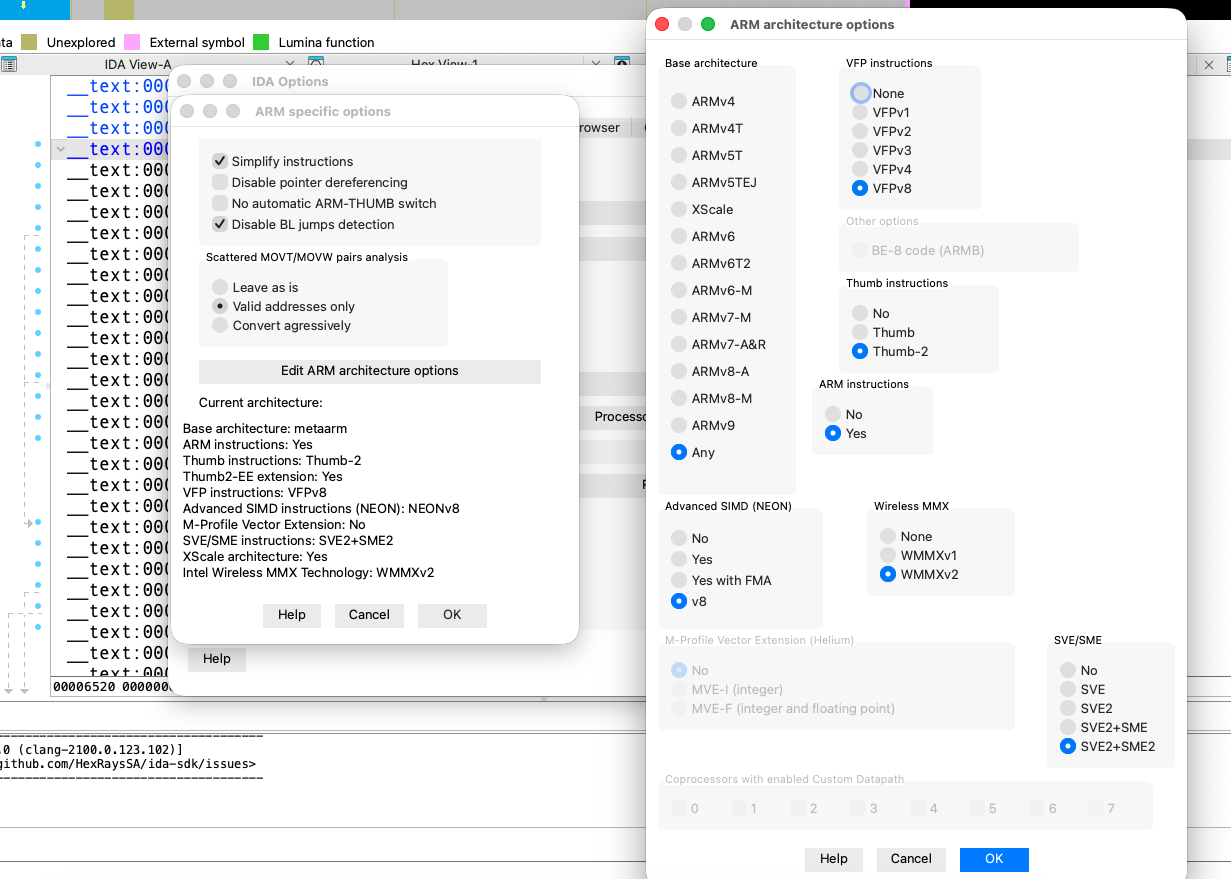
Task: Enable Disable pointer dereferencing checkbox
Action: click(x=220, y=182)
